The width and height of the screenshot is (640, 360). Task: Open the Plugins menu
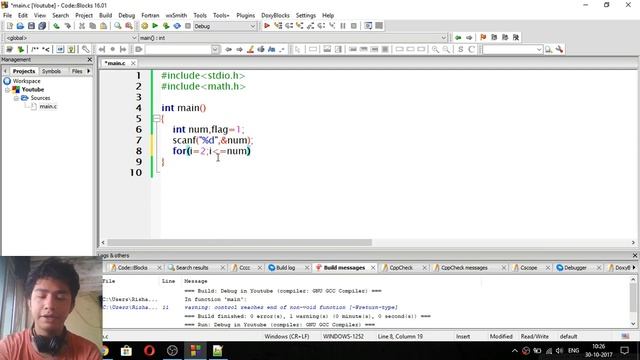(x=245, y=15)
